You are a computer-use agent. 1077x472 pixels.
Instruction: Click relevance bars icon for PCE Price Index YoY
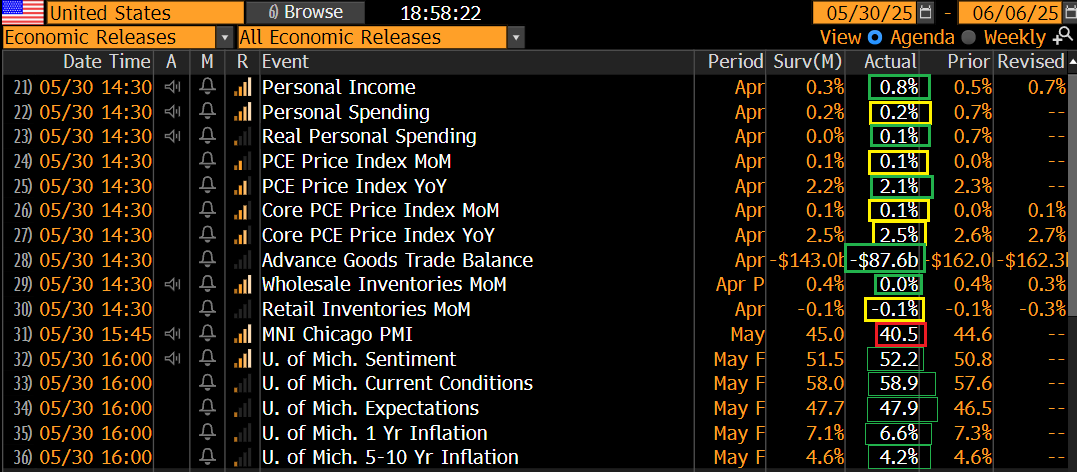(242, 186)
